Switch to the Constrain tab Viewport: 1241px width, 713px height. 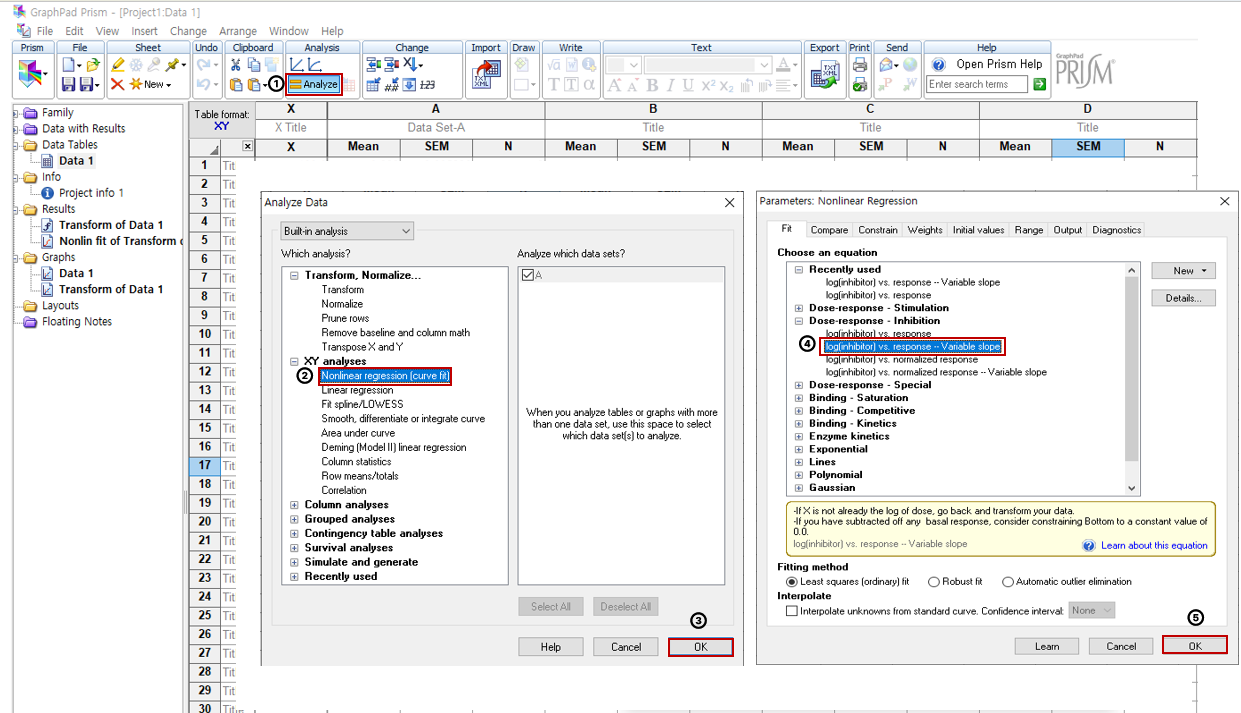click(878, 230)
